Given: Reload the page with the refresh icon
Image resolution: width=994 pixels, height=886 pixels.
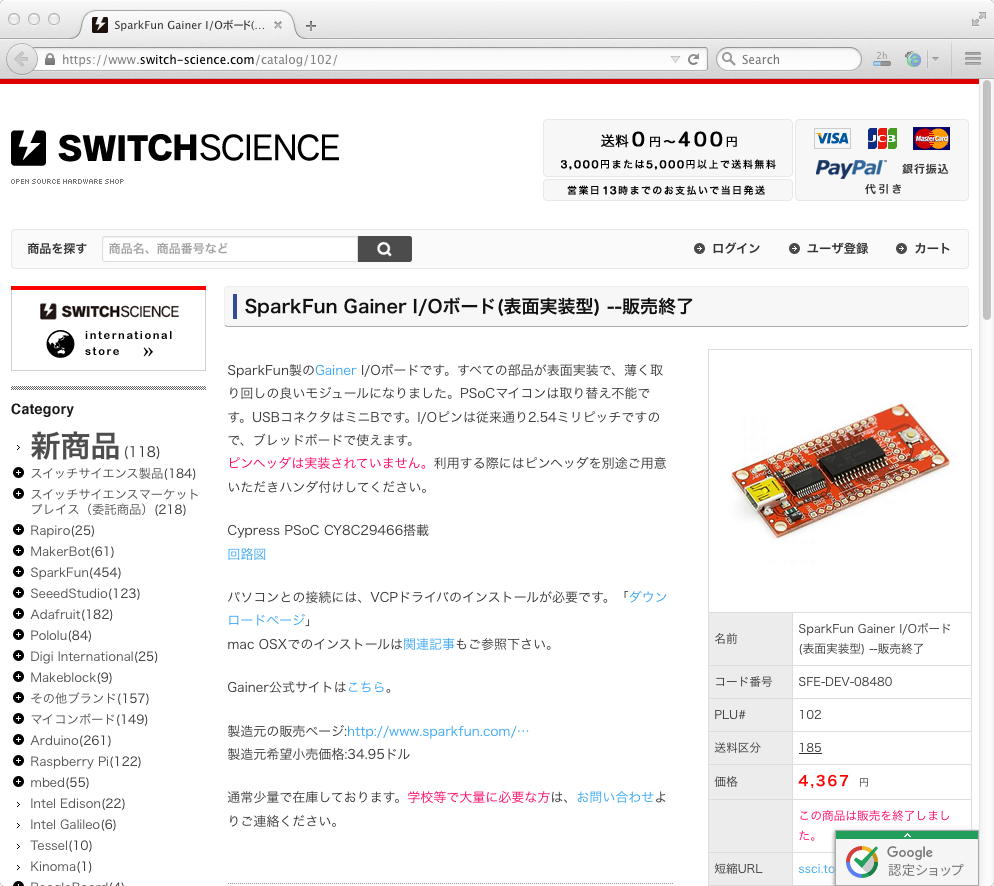Looking at the screenshot, I should point(694,59).
